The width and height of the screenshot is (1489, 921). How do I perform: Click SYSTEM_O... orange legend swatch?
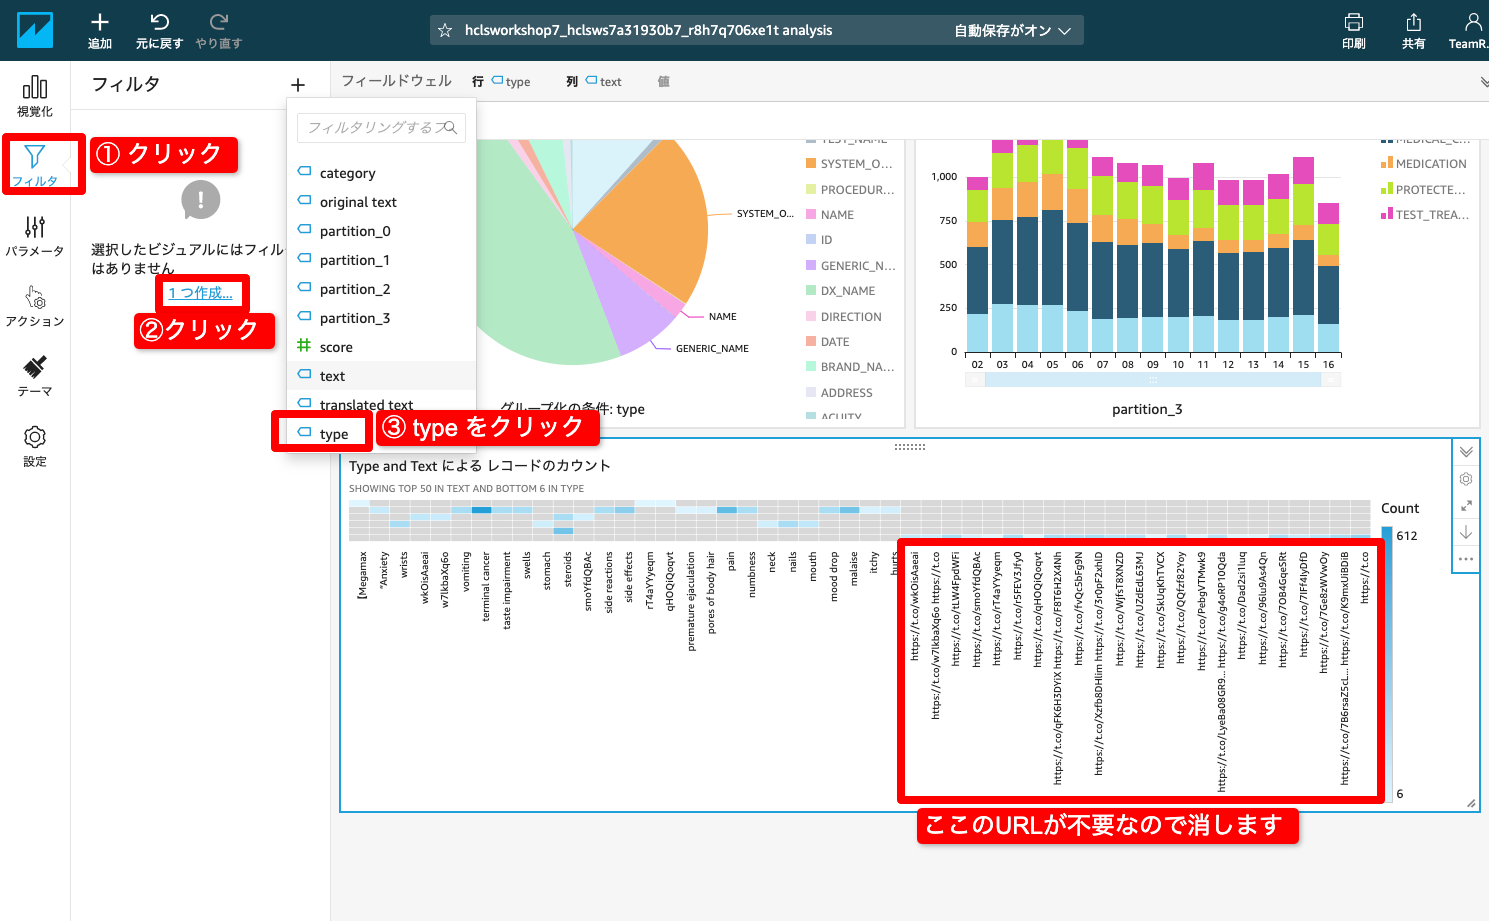point(811,164)
